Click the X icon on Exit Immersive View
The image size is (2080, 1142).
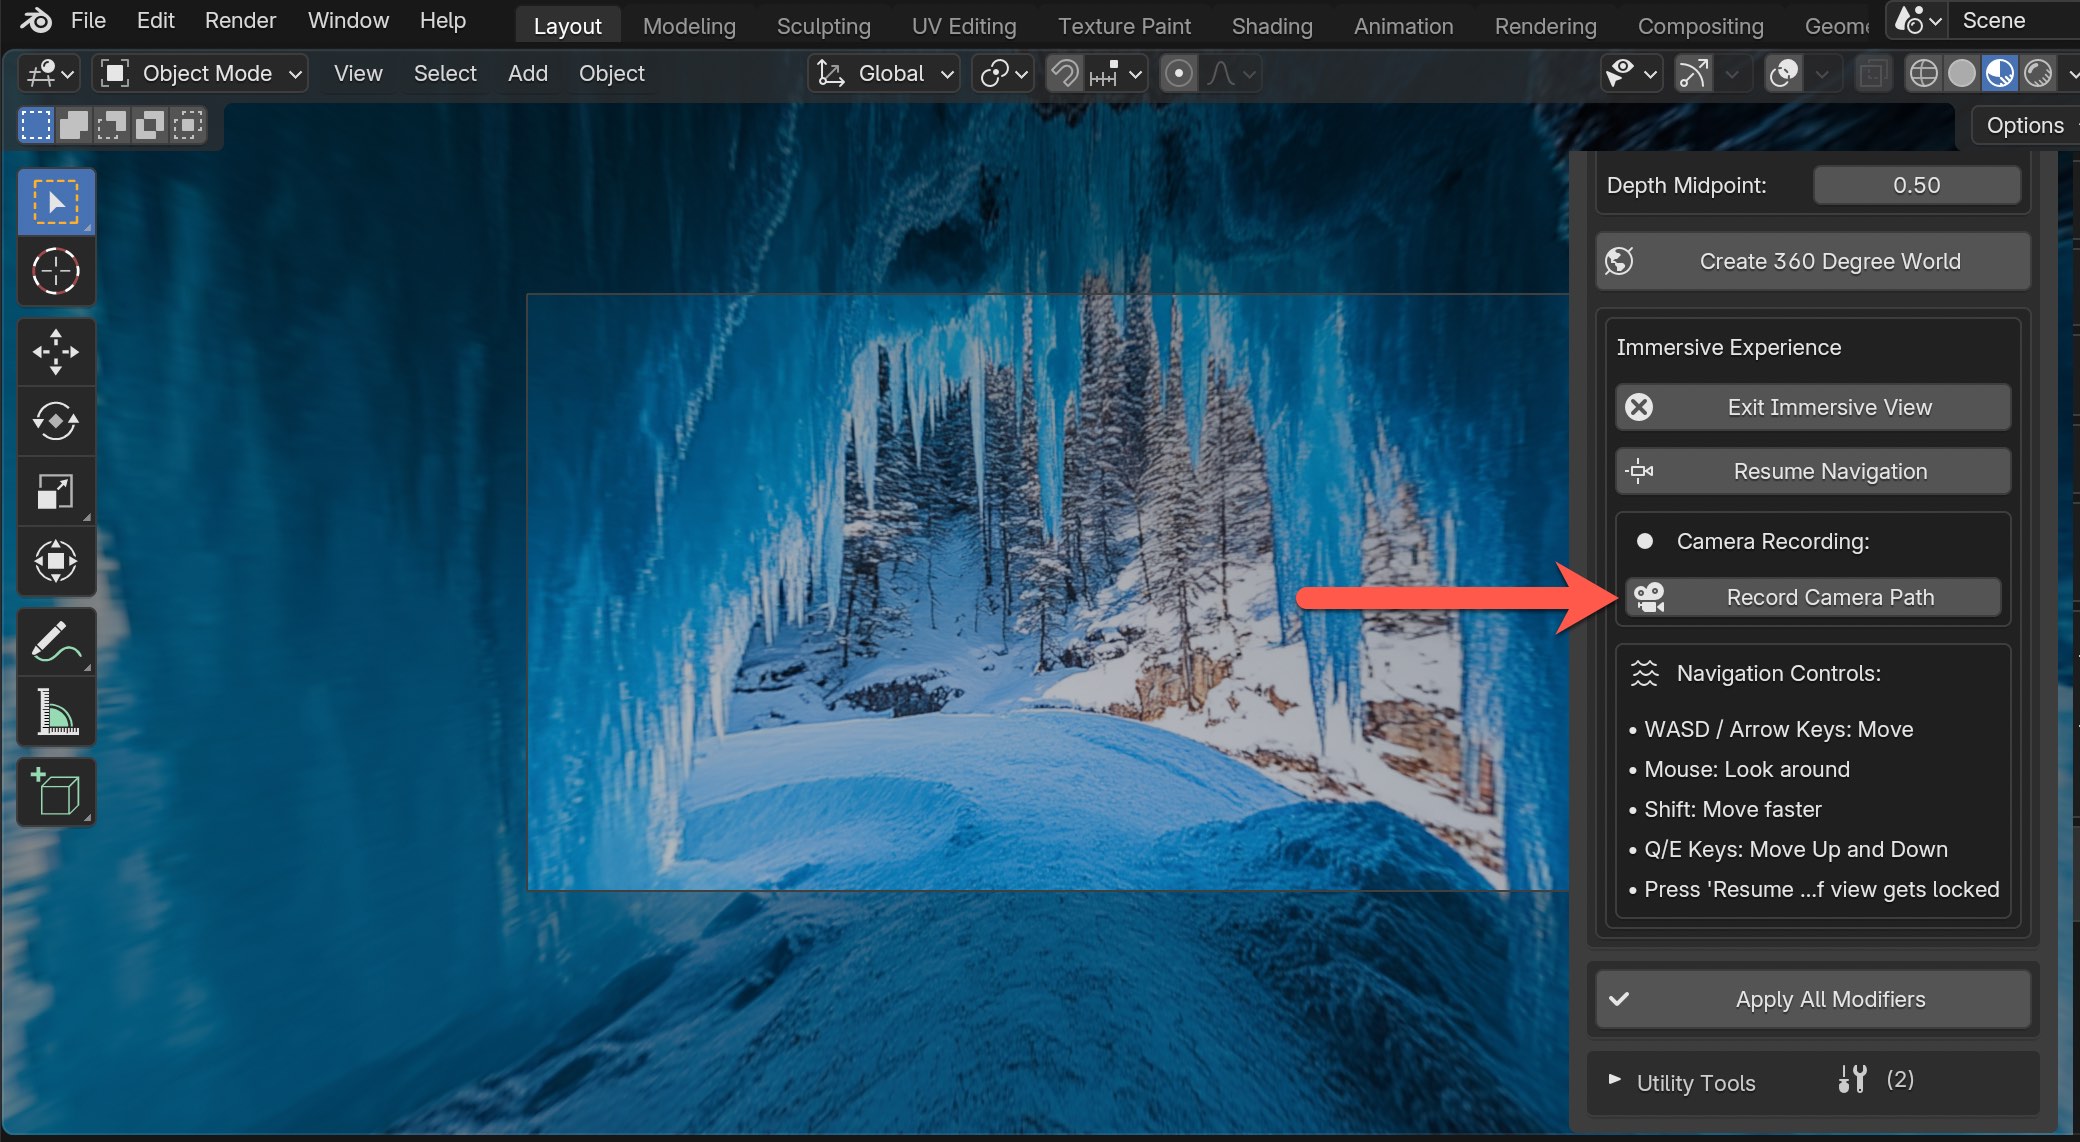pos(1639,407)
